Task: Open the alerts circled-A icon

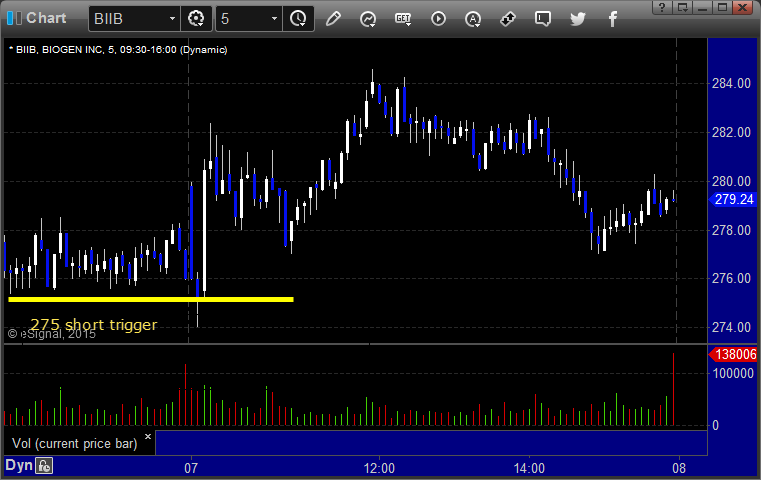Action: (x=473, y=19)
